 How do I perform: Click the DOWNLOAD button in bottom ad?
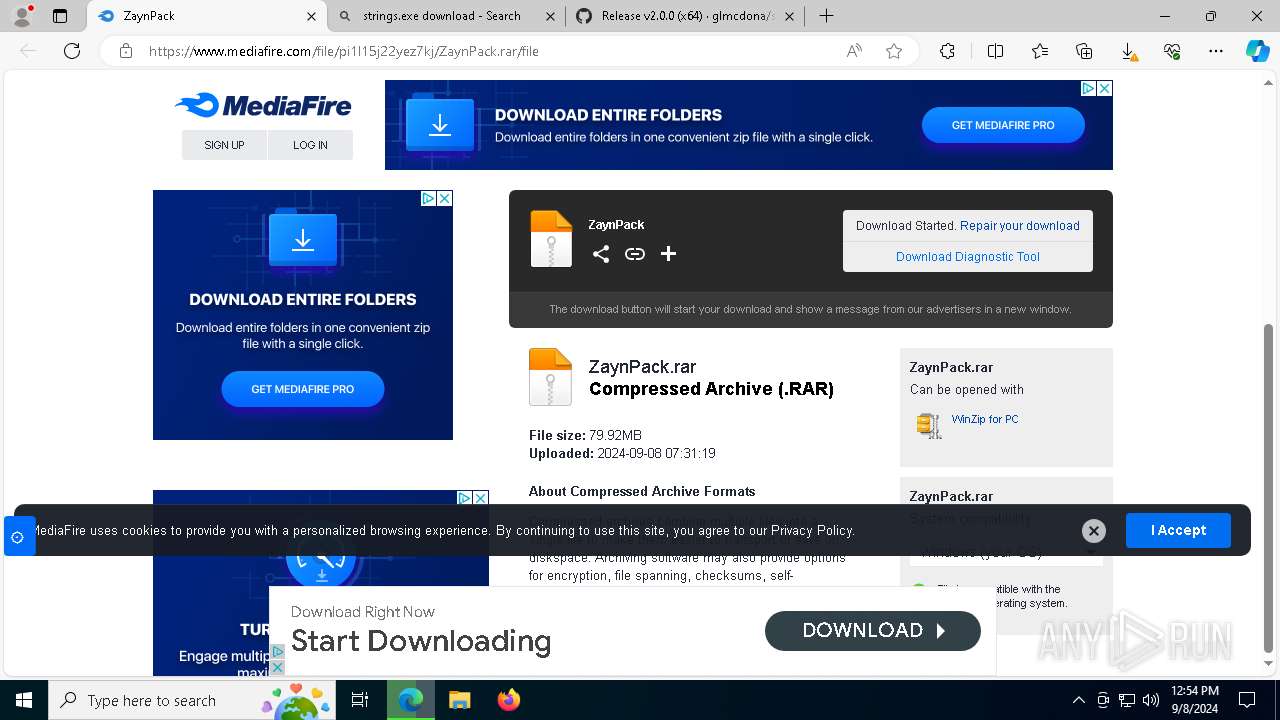point(873,631)
